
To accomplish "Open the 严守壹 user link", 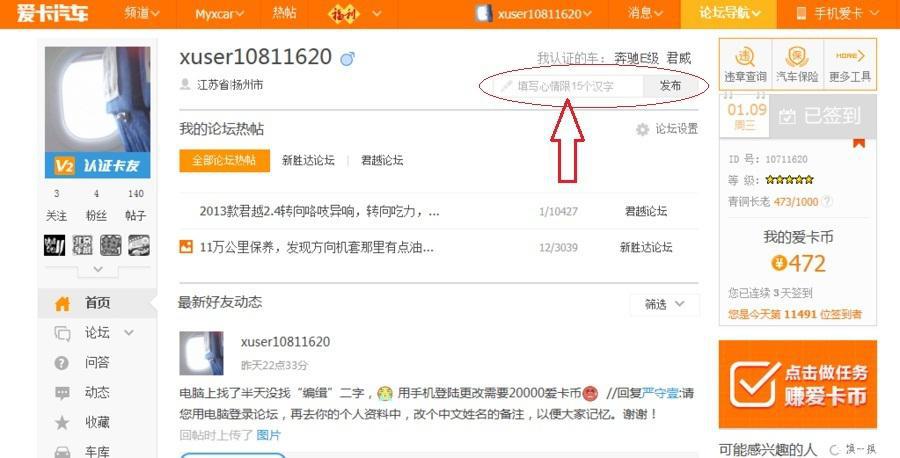I will click(660, 394).
